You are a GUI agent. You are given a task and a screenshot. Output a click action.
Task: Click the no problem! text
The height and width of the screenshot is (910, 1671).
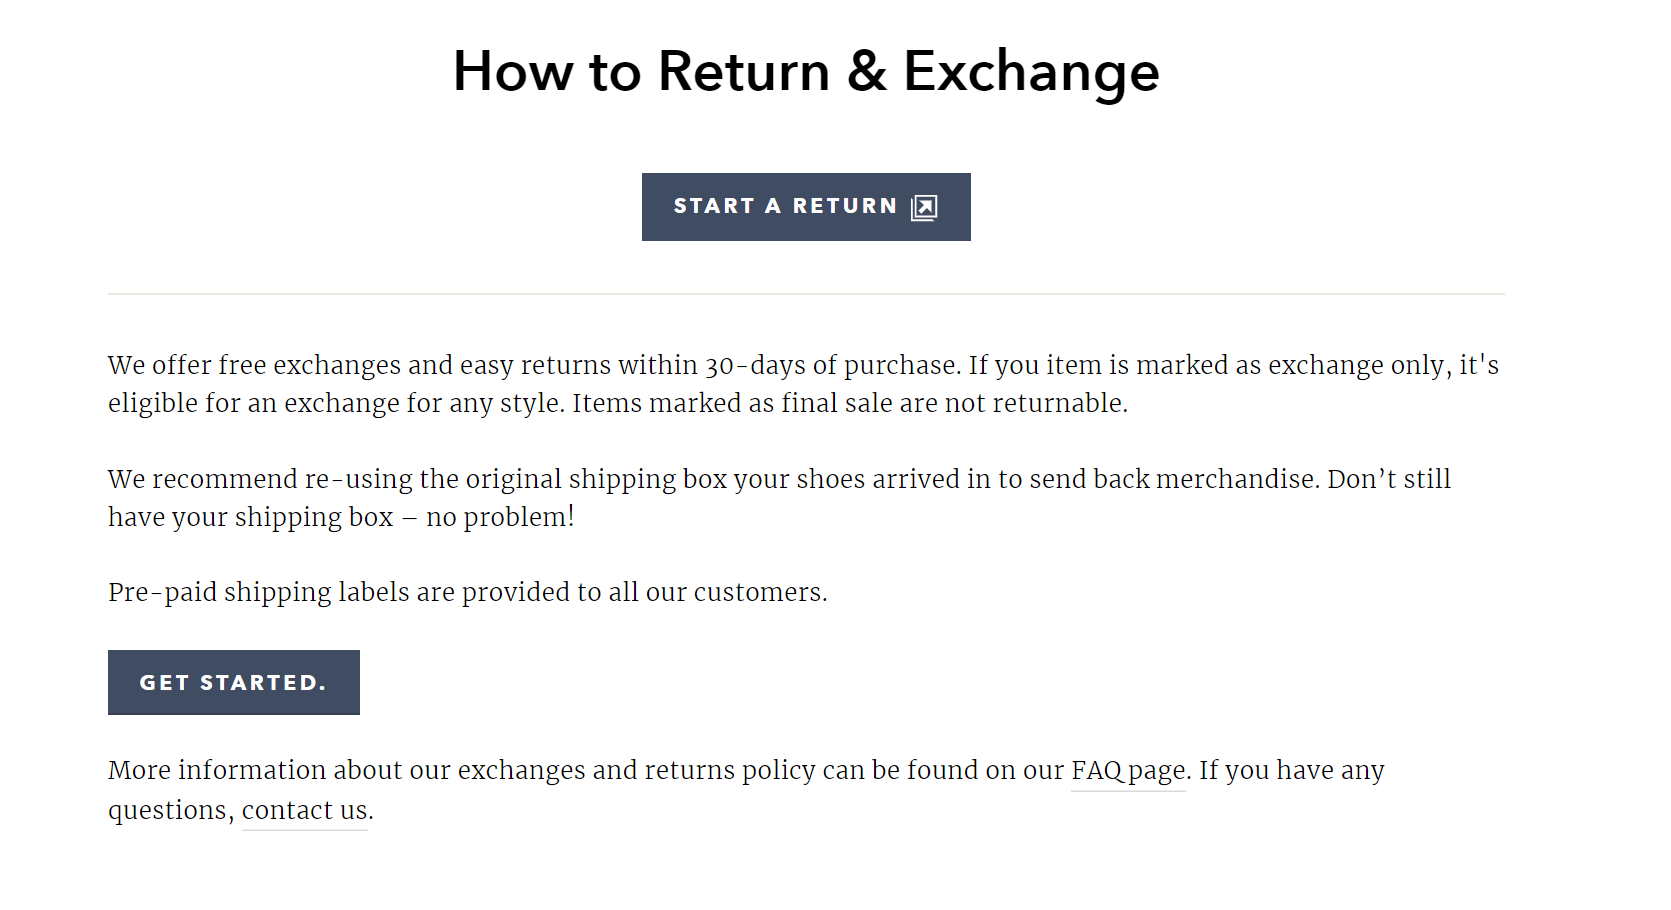tap(500, 517)
